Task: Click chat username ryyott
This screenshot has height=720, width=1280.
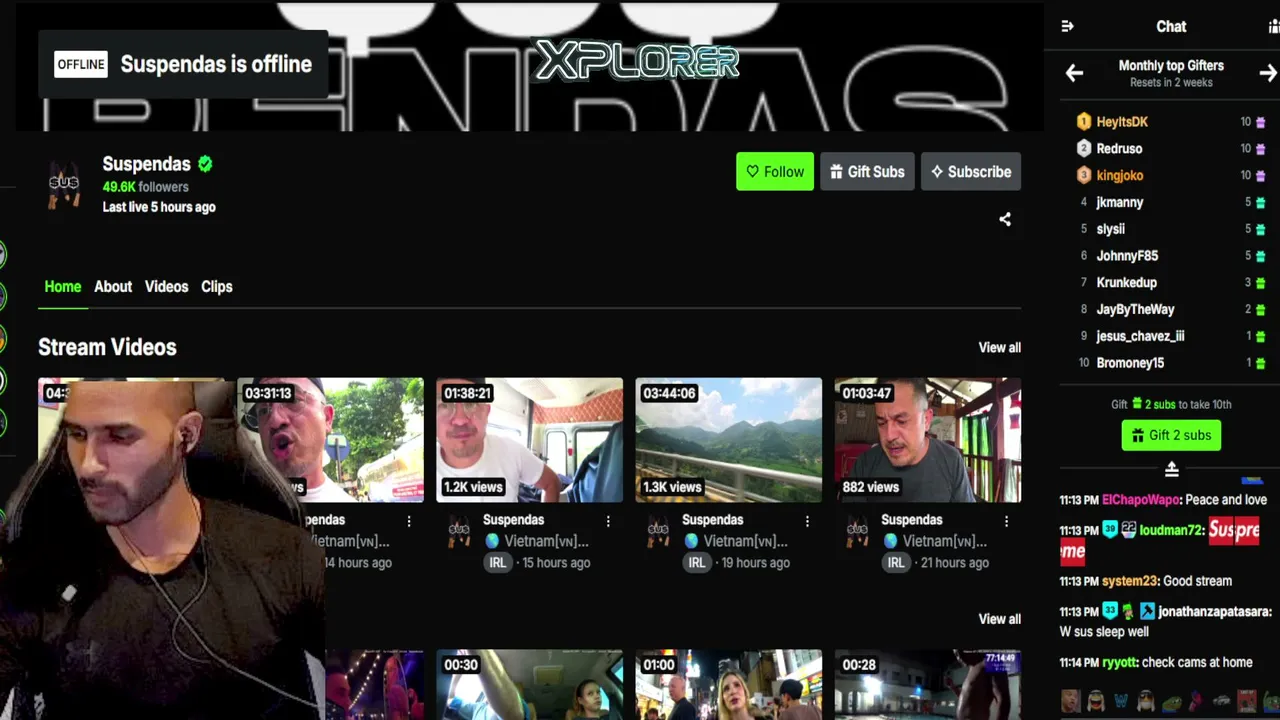Action: point(1119,662)
